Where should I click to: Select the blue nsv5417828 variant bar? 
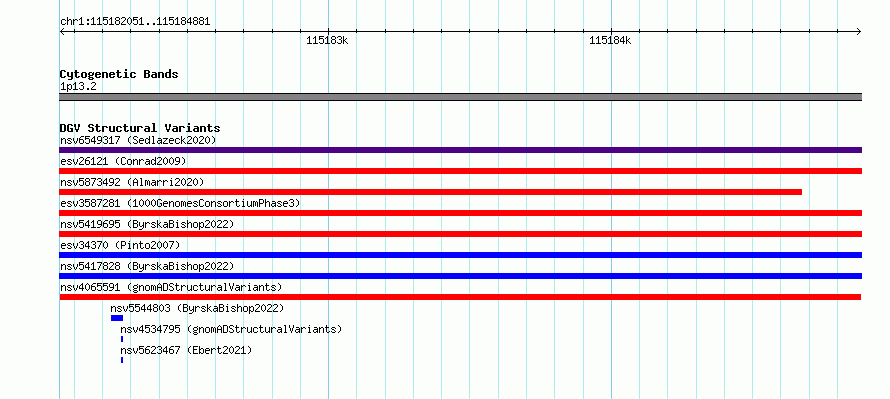click(460, 276)
